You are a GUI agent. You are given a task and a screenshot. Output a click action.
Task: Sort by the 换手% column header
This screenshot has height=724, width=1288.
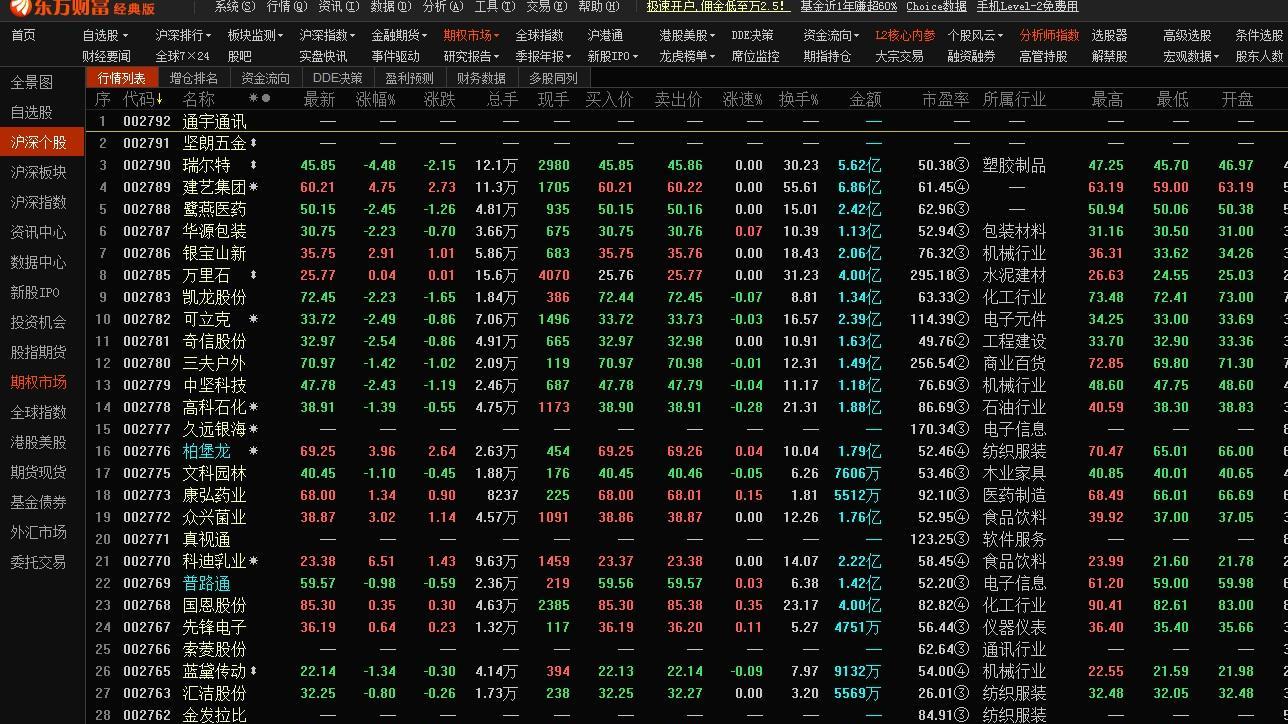798,99
